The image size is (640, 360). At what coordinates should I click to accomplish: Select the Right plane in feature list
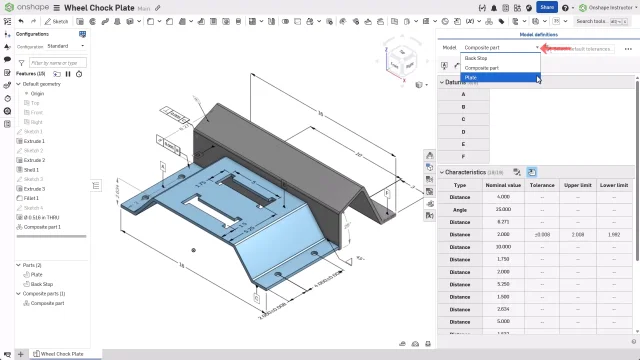click(x=36, y=122)
